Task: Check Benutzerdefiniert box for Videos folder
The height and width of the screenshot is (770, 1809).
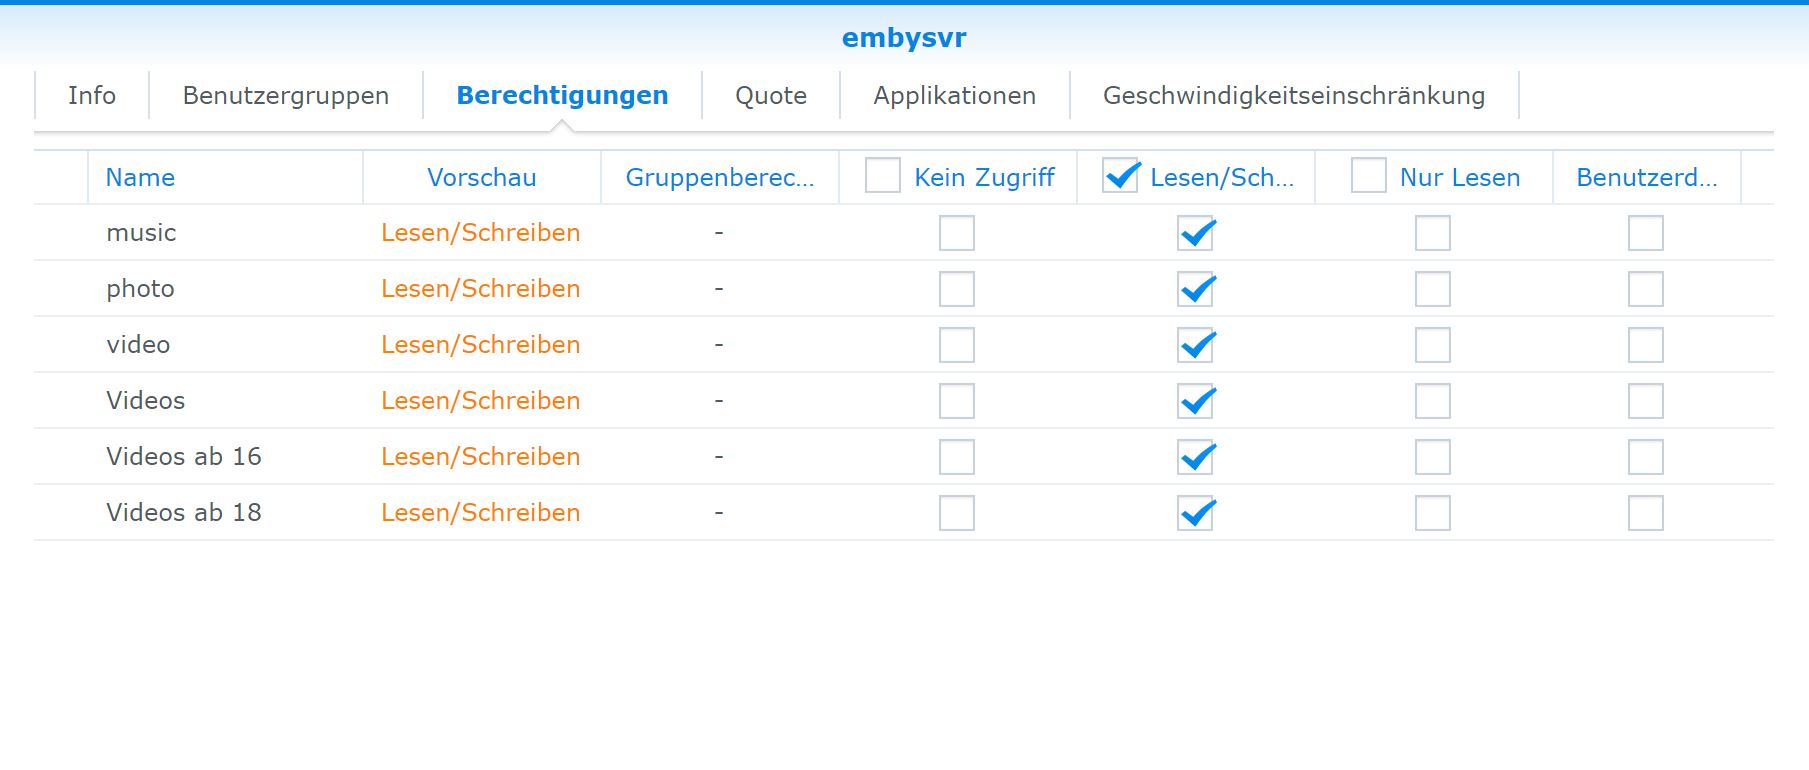Action: pos(1646,401)
